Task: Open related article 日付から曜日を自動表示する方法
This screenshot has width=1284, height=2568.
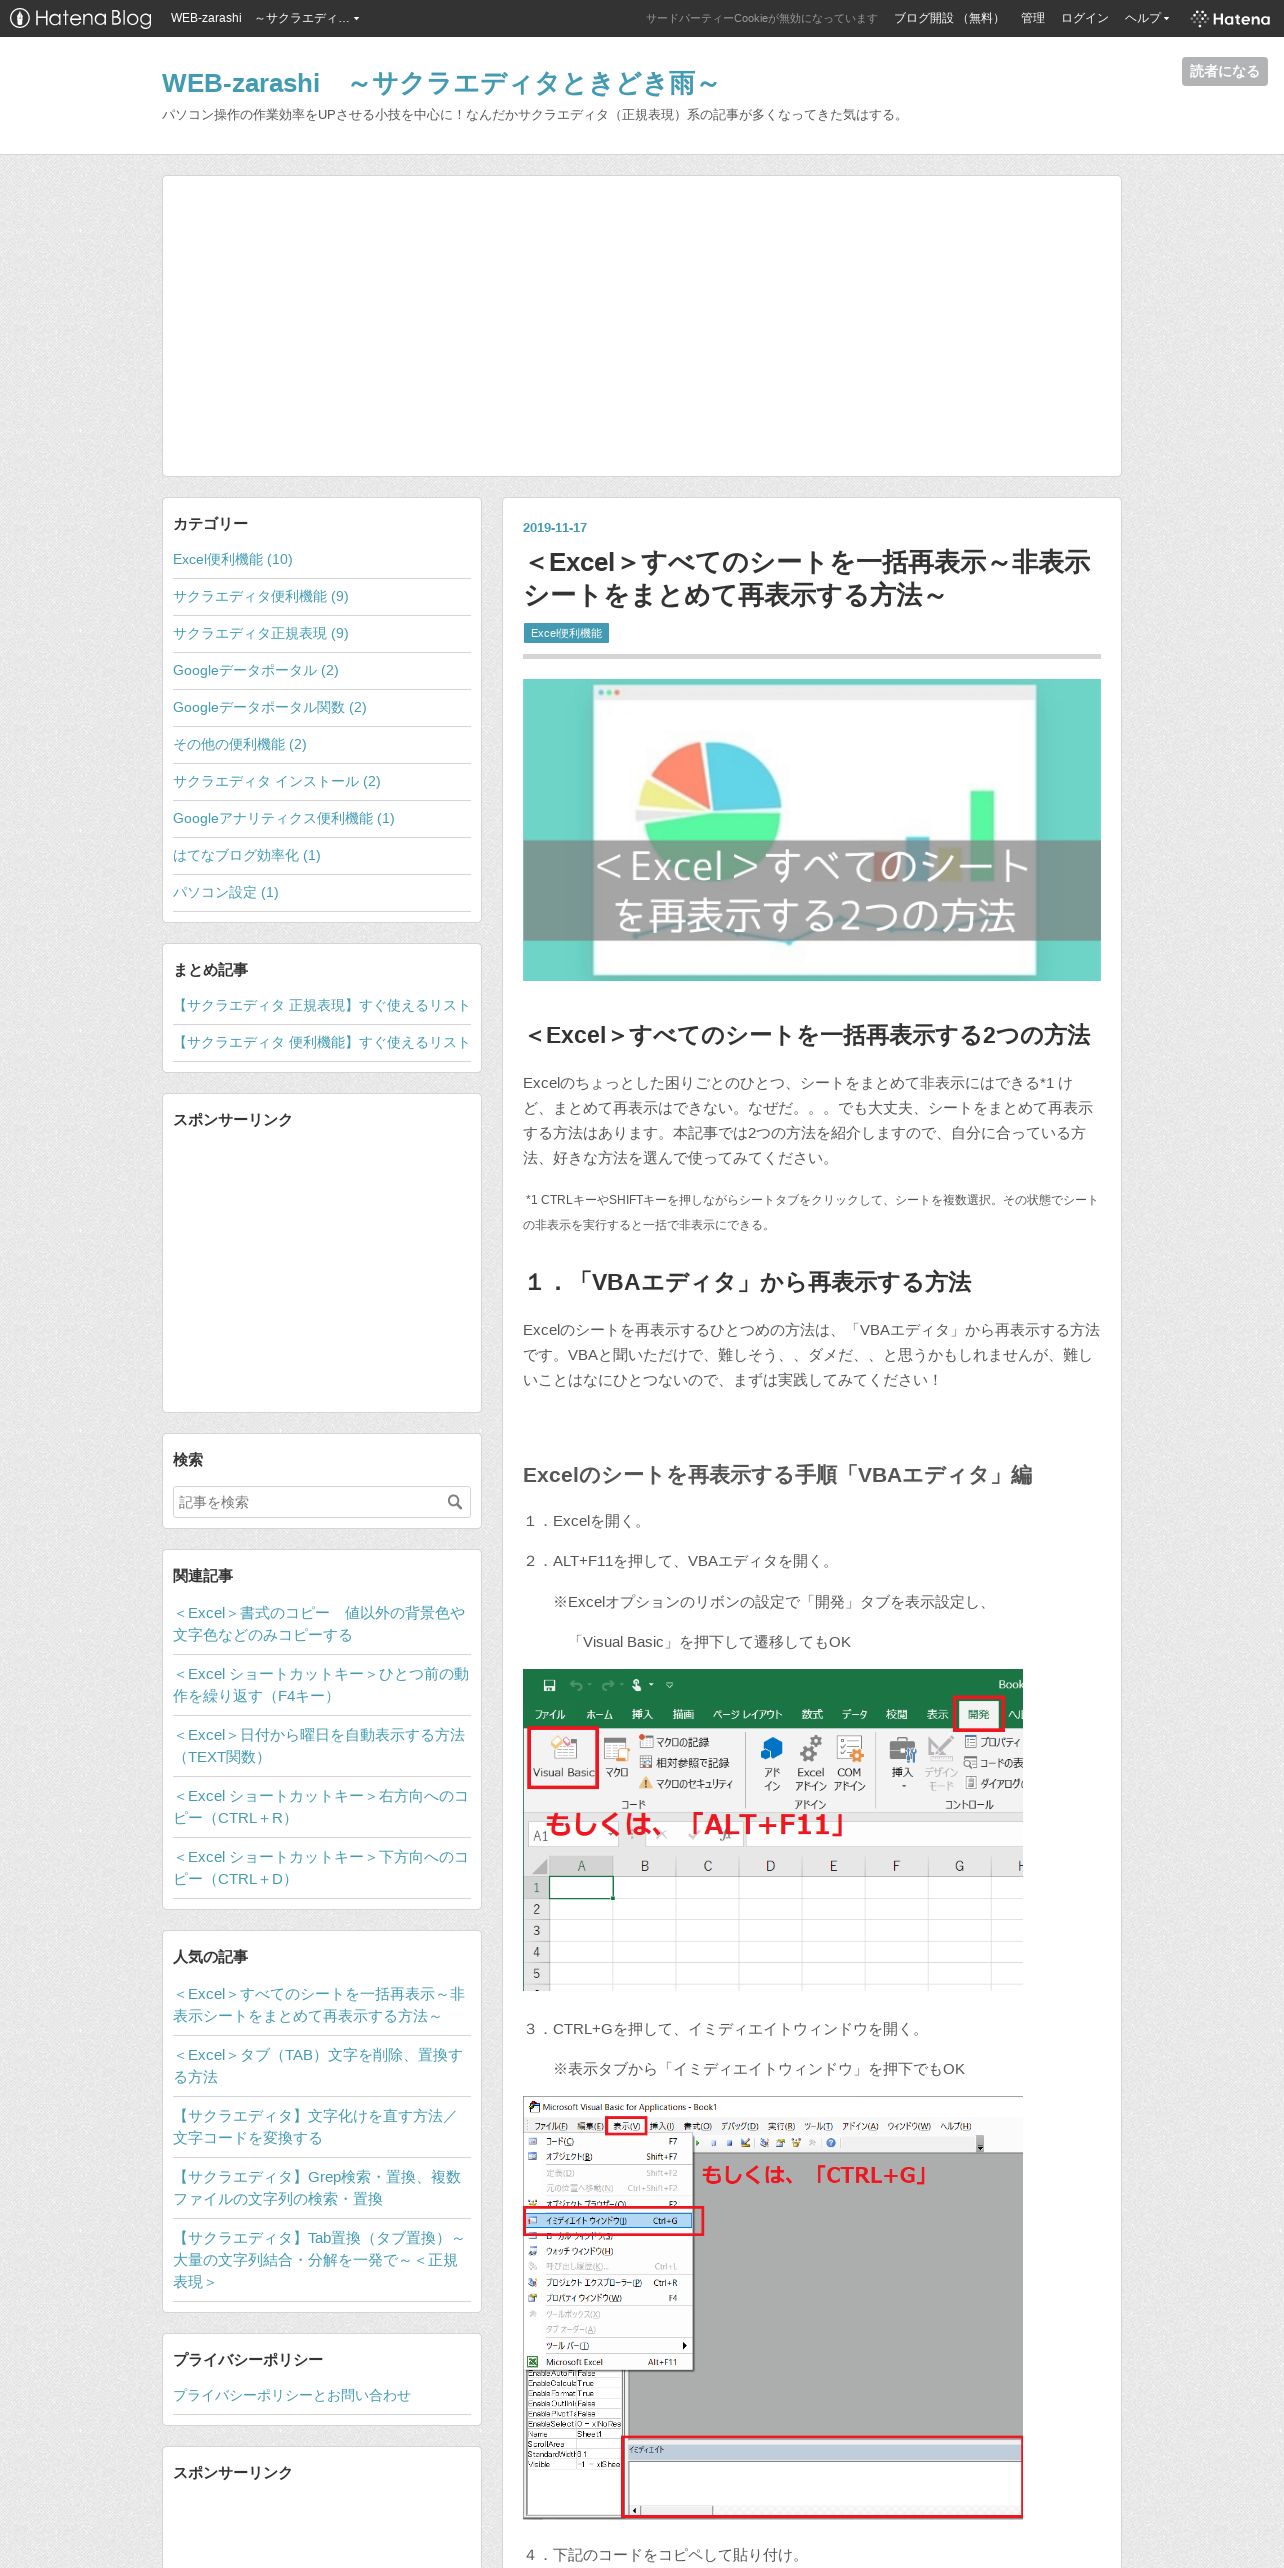Action: 319,1746
